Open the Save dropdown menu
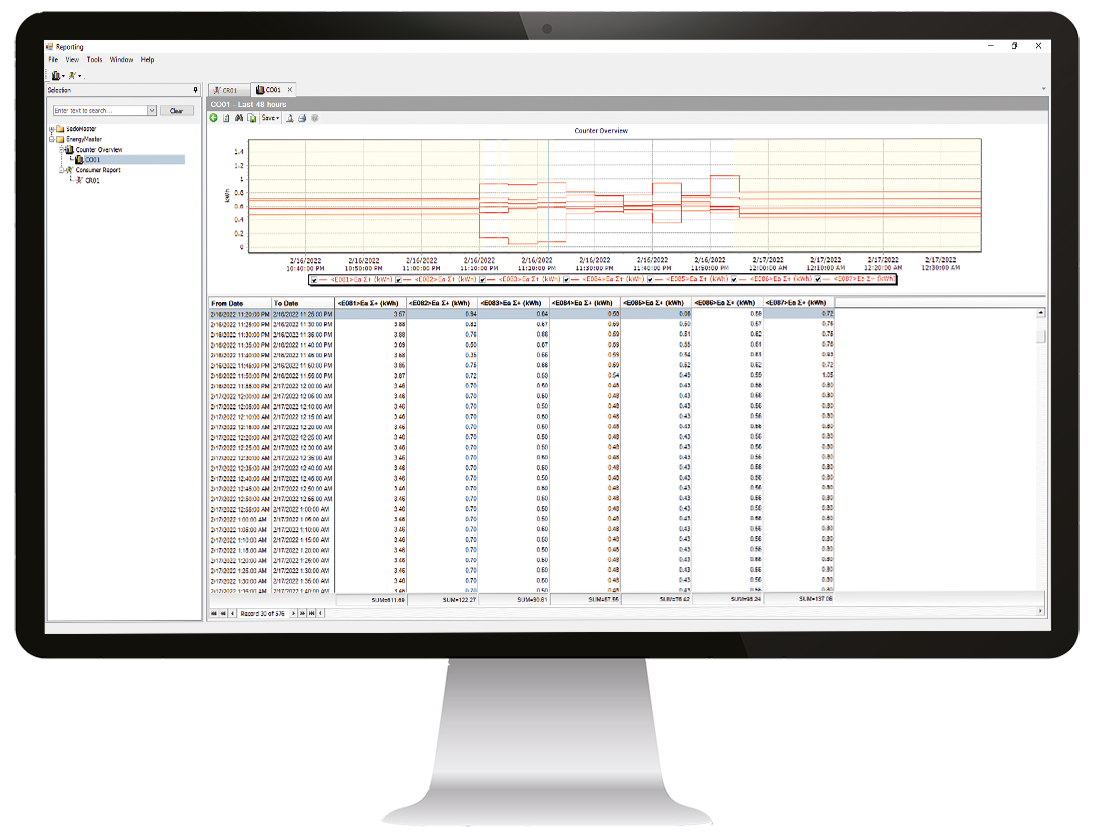 tap(270, 118)
